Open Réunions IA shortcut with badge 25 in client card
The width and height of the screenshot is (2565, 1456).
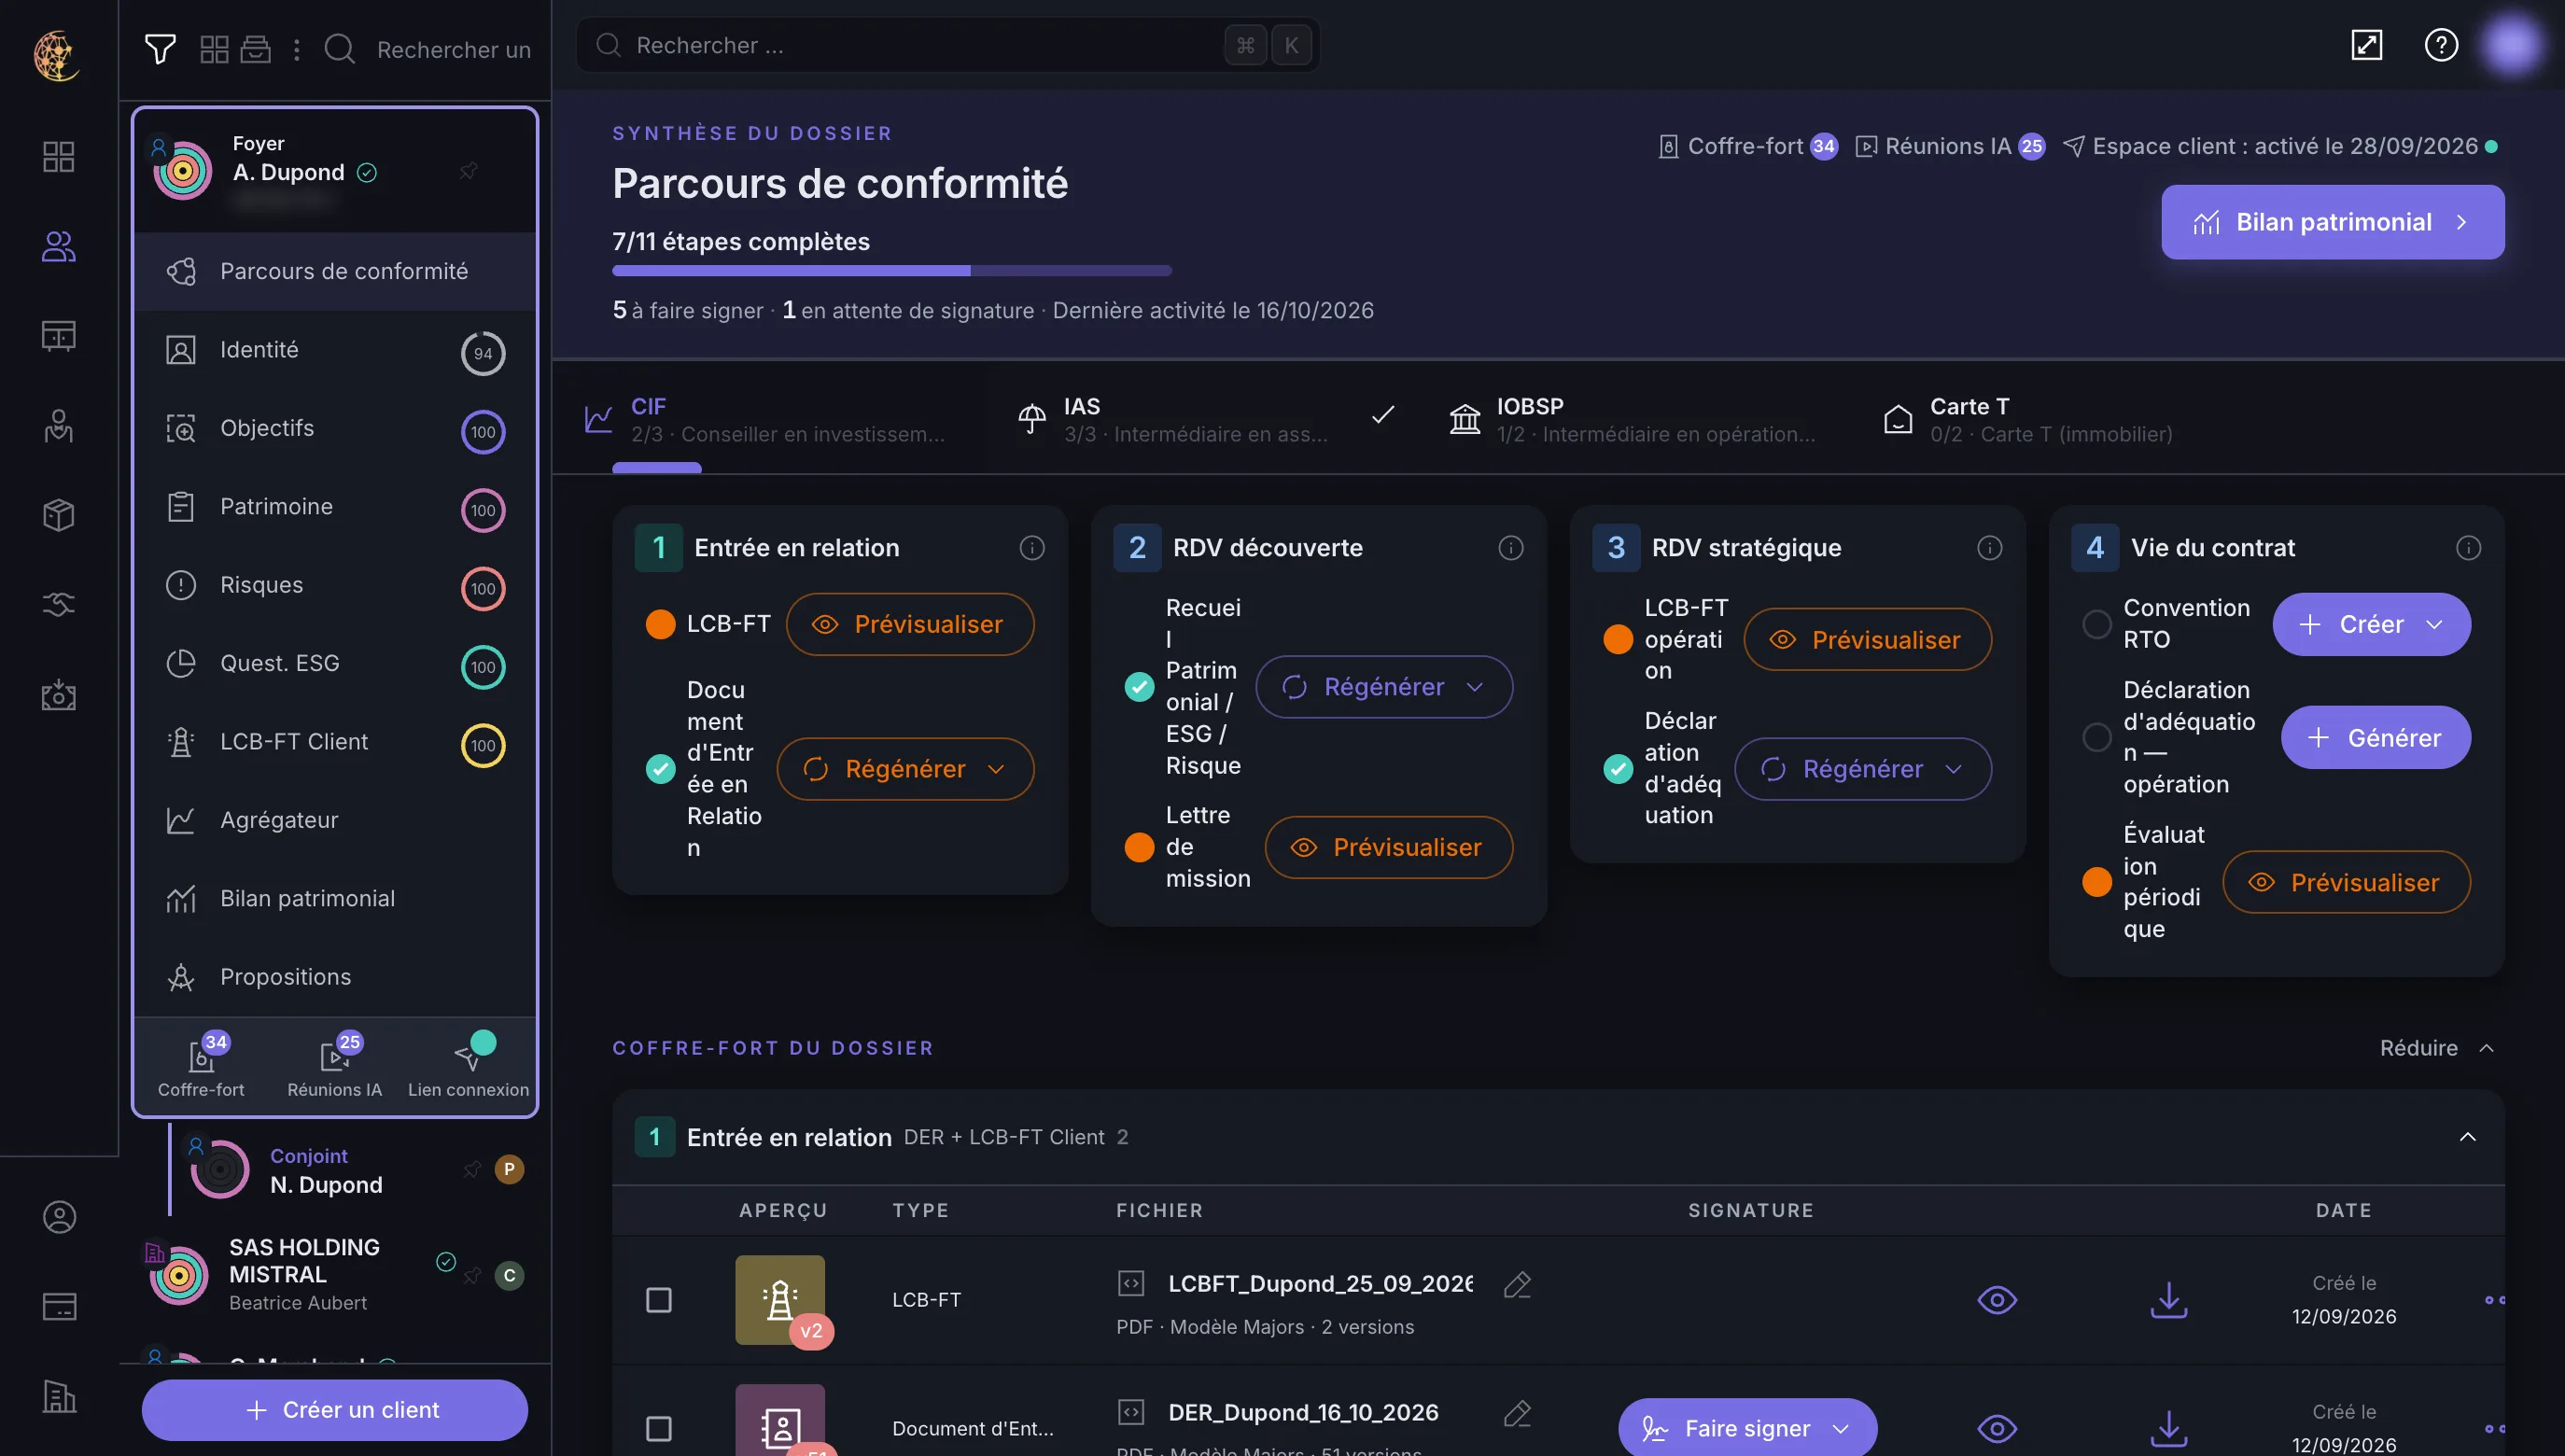click(x=334, y=1066)
